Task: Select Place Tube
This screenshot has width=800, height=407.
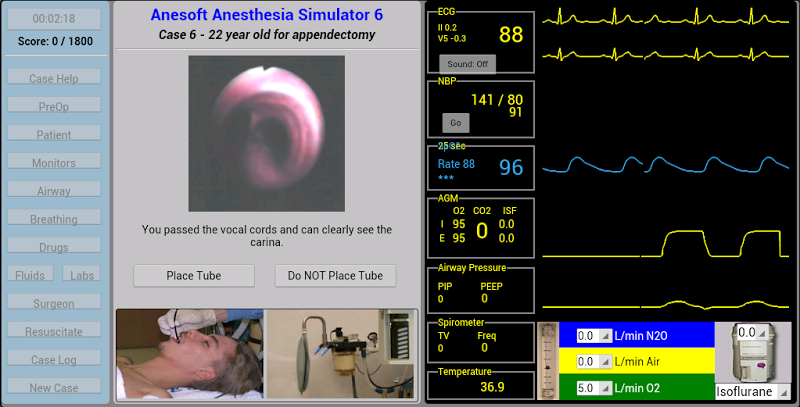Action: tap(194, 276)
